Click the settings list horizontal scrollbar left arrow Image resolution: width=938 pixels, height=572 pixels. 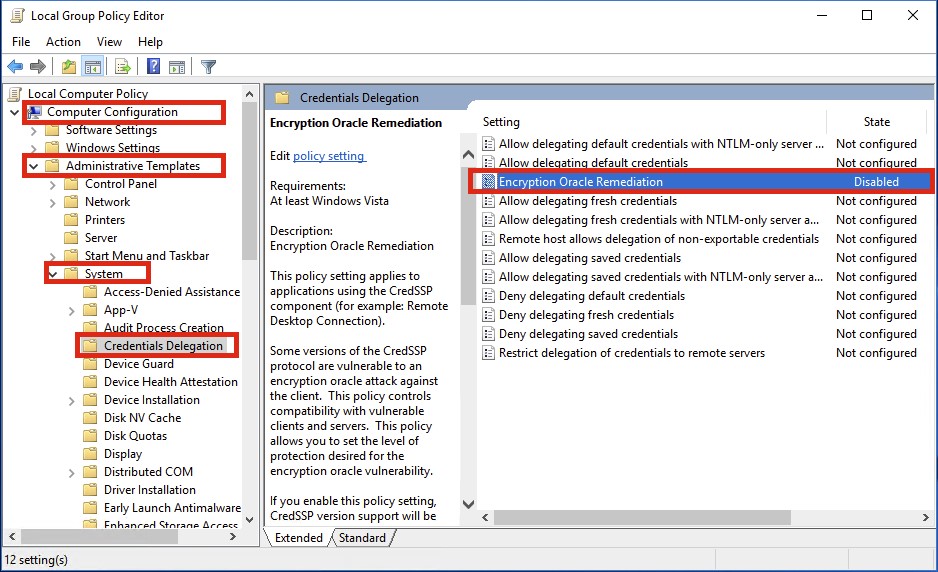pos(485,517)
